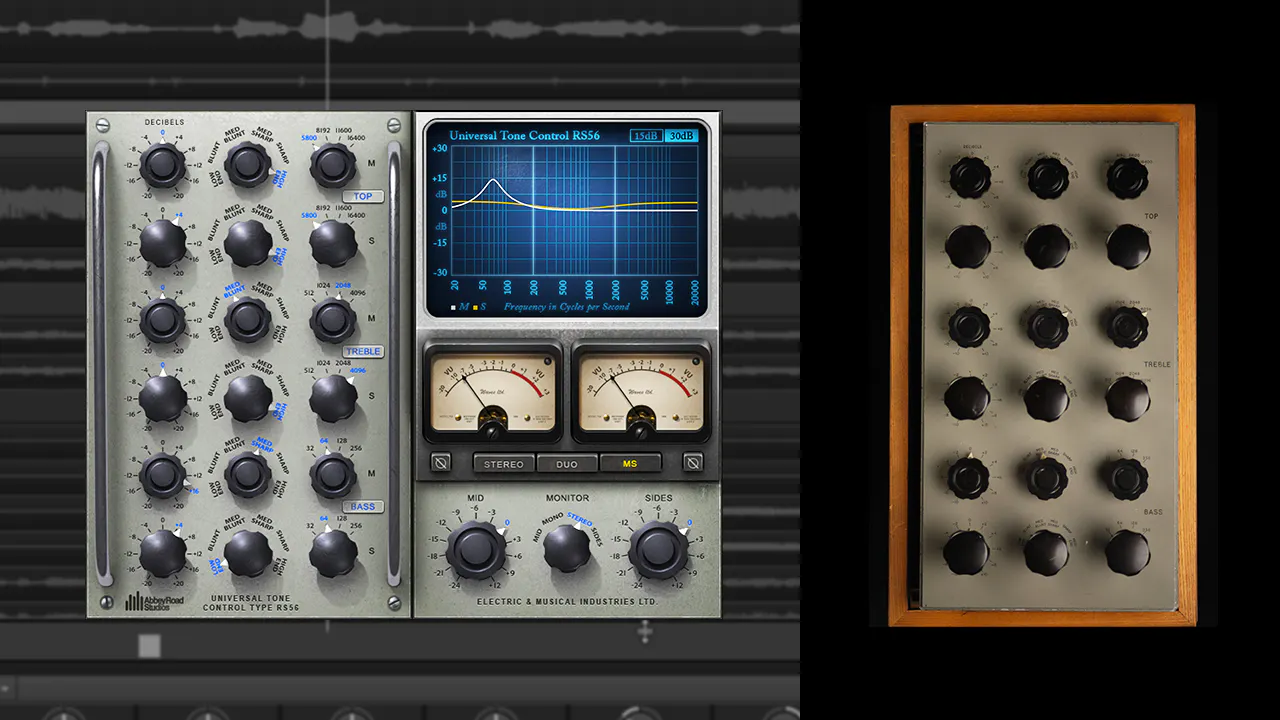Image resolution: width=1280 pixels, height=720 pixels.
Task: Click the Treble S filter shape knob
Action: click(248, 398)
